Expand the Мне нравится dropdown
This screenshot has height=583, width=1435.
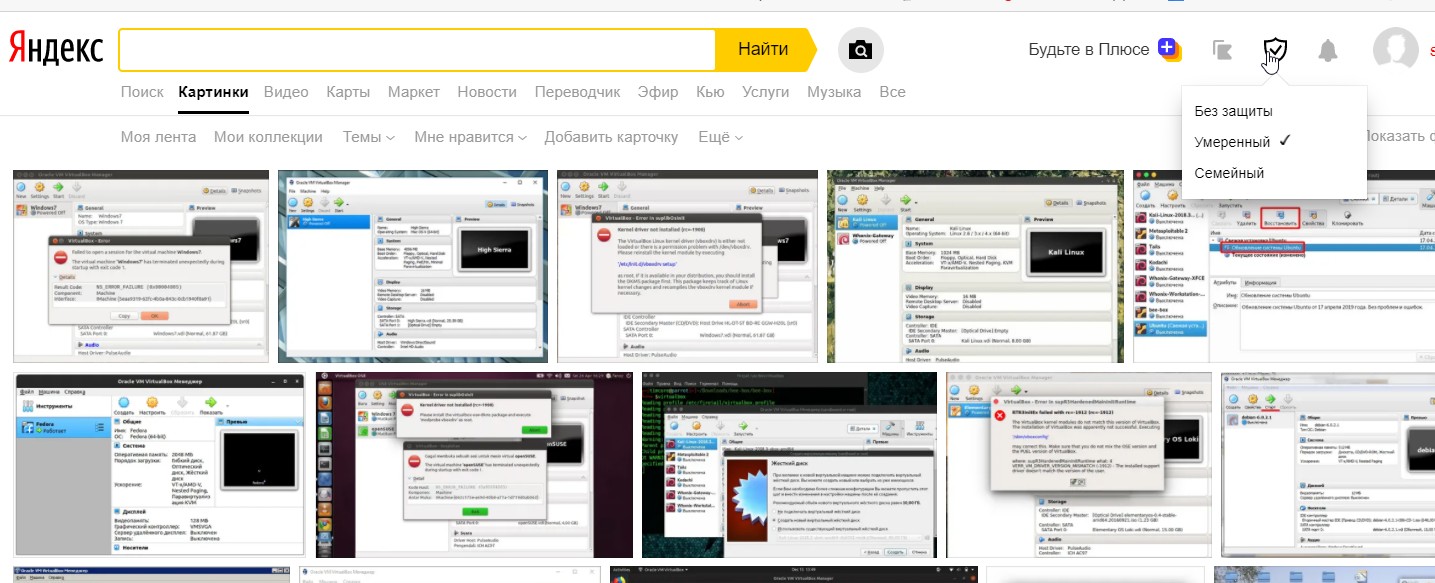(471, 137)
